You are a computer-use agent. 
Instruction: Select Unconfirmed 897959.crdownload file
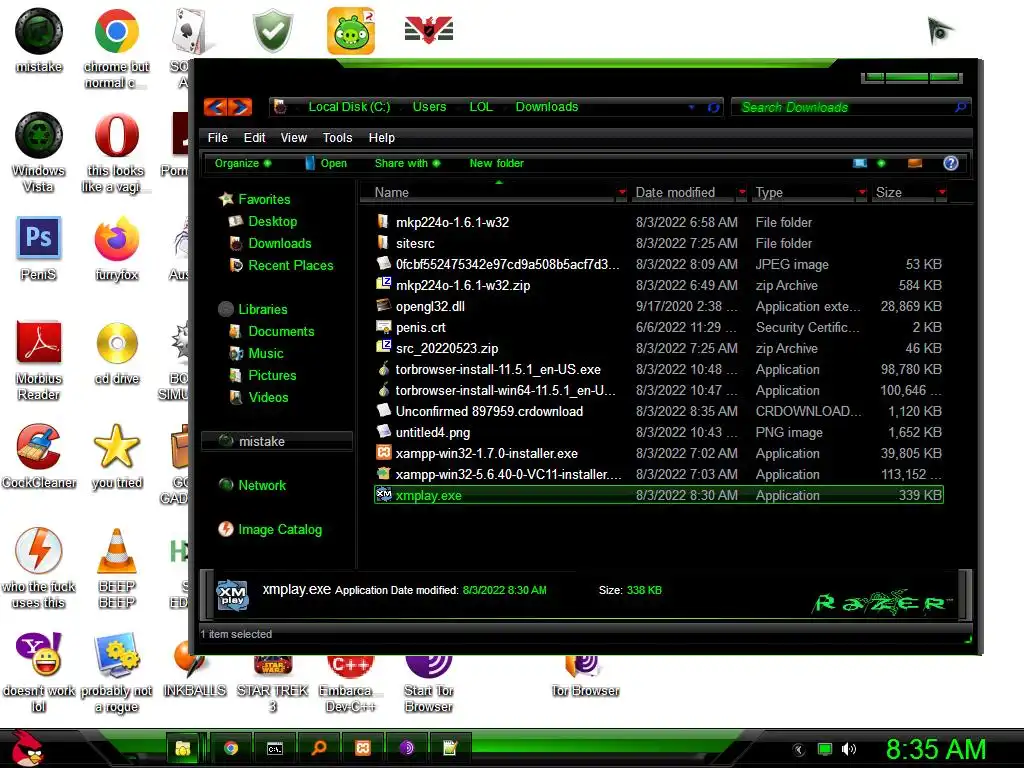click(x=659, y=411)
